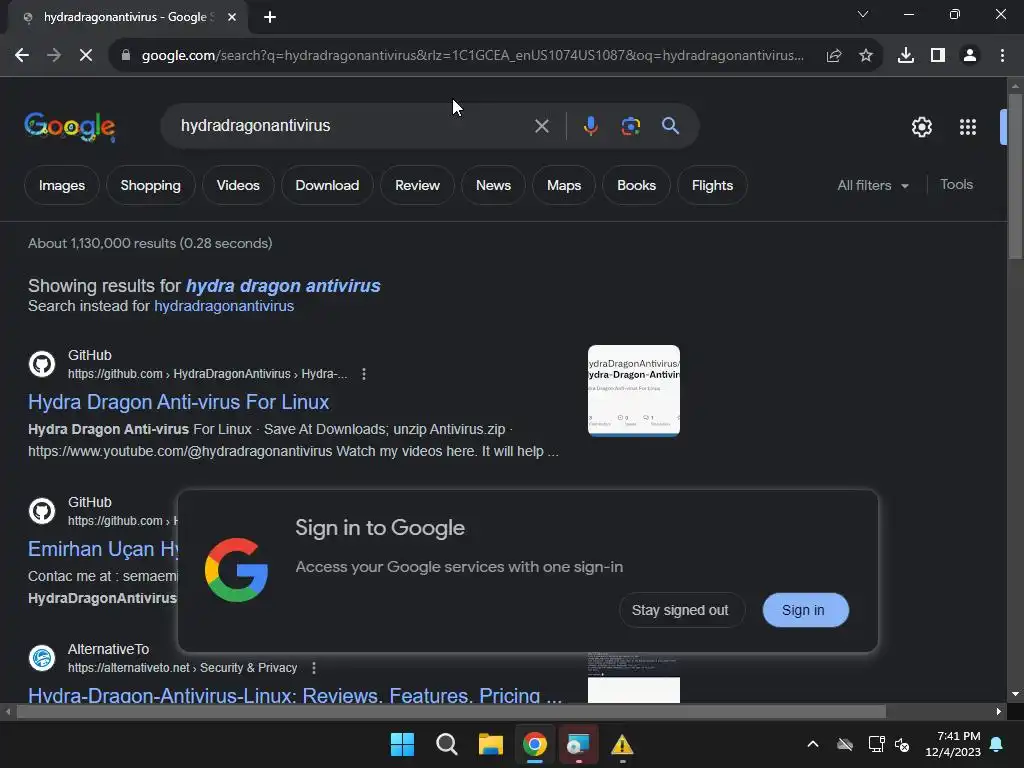The height and width of the screenshot is (768, 1024).
Task: Open the muted volume tray icon
Action: pos(903,744)
